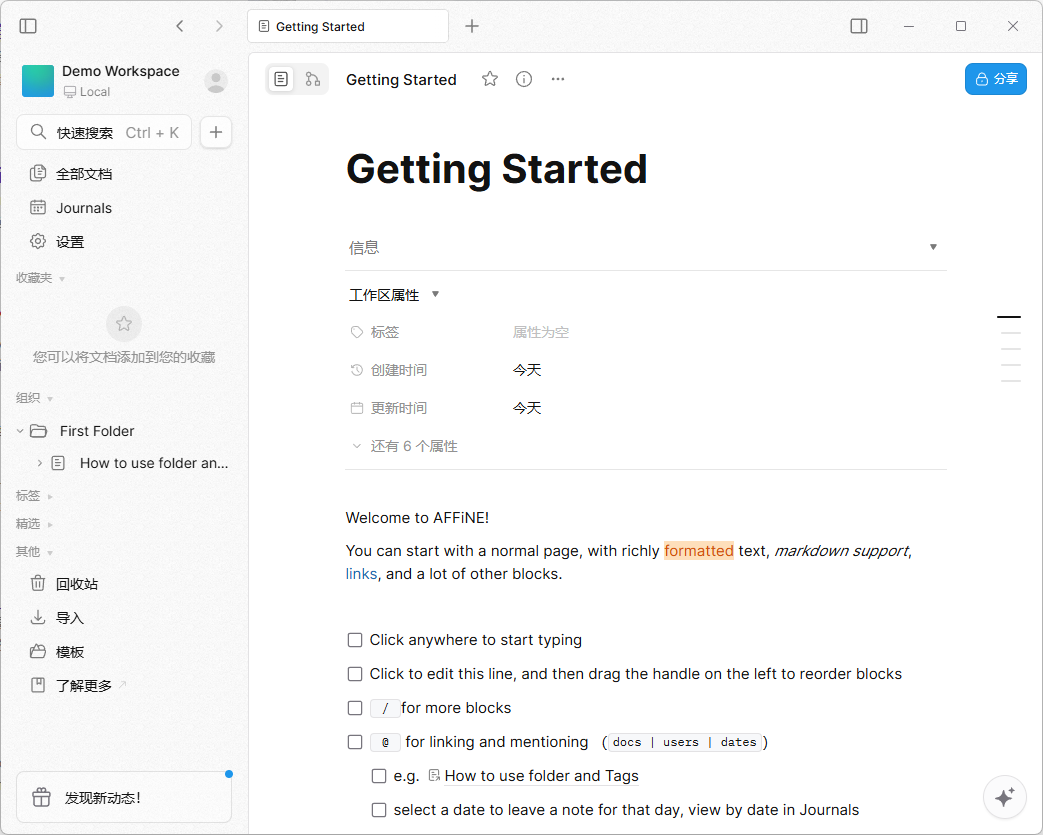Image resolution: width=1043 pixels, height=835 pixels.
Task: Tick the '/ for more blocks' checkbox
Action: pyautogui.click(x=355, y=708)
